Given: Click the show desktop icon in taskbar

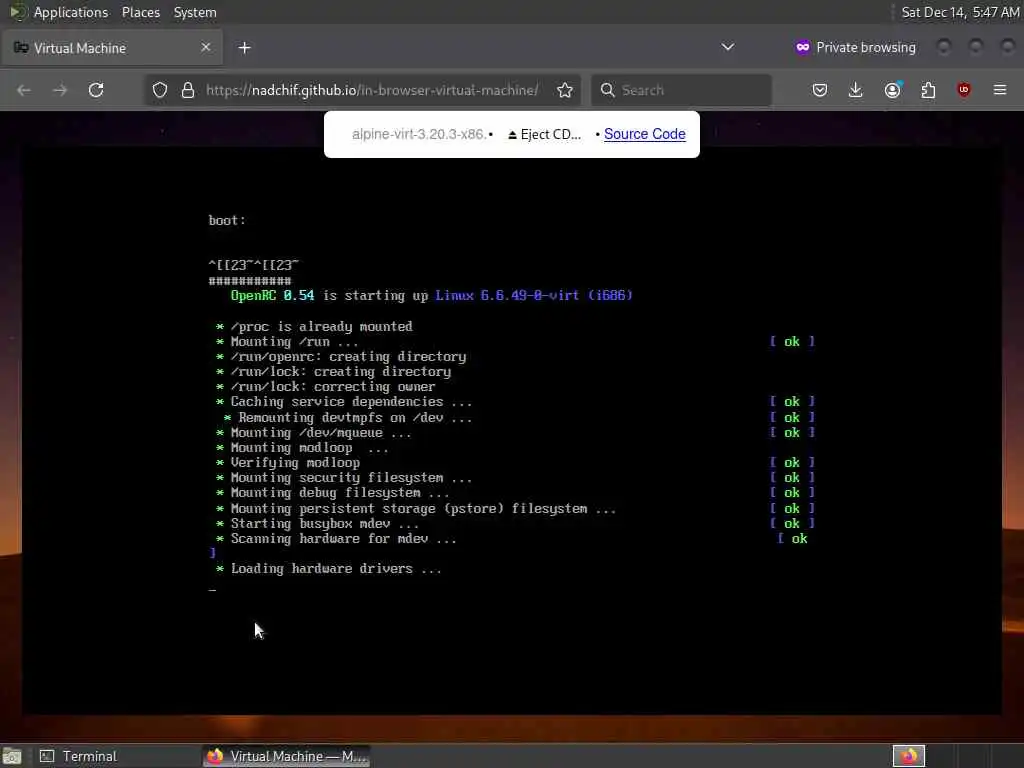Looking at the screenshot, I should point(12,757).
